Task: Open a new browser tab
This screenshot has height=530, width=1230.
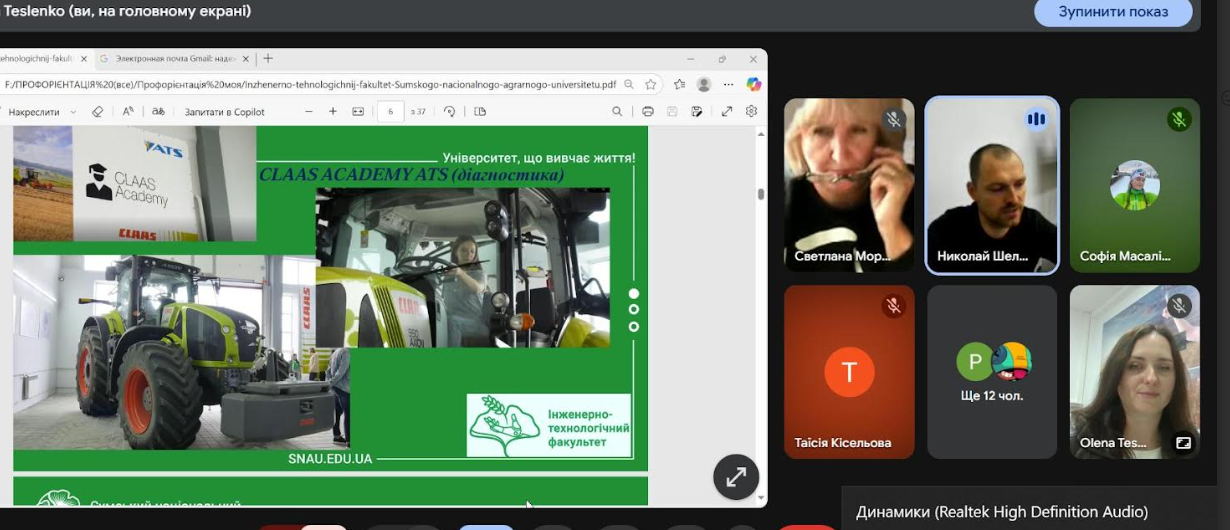Action: click(268, 59)
